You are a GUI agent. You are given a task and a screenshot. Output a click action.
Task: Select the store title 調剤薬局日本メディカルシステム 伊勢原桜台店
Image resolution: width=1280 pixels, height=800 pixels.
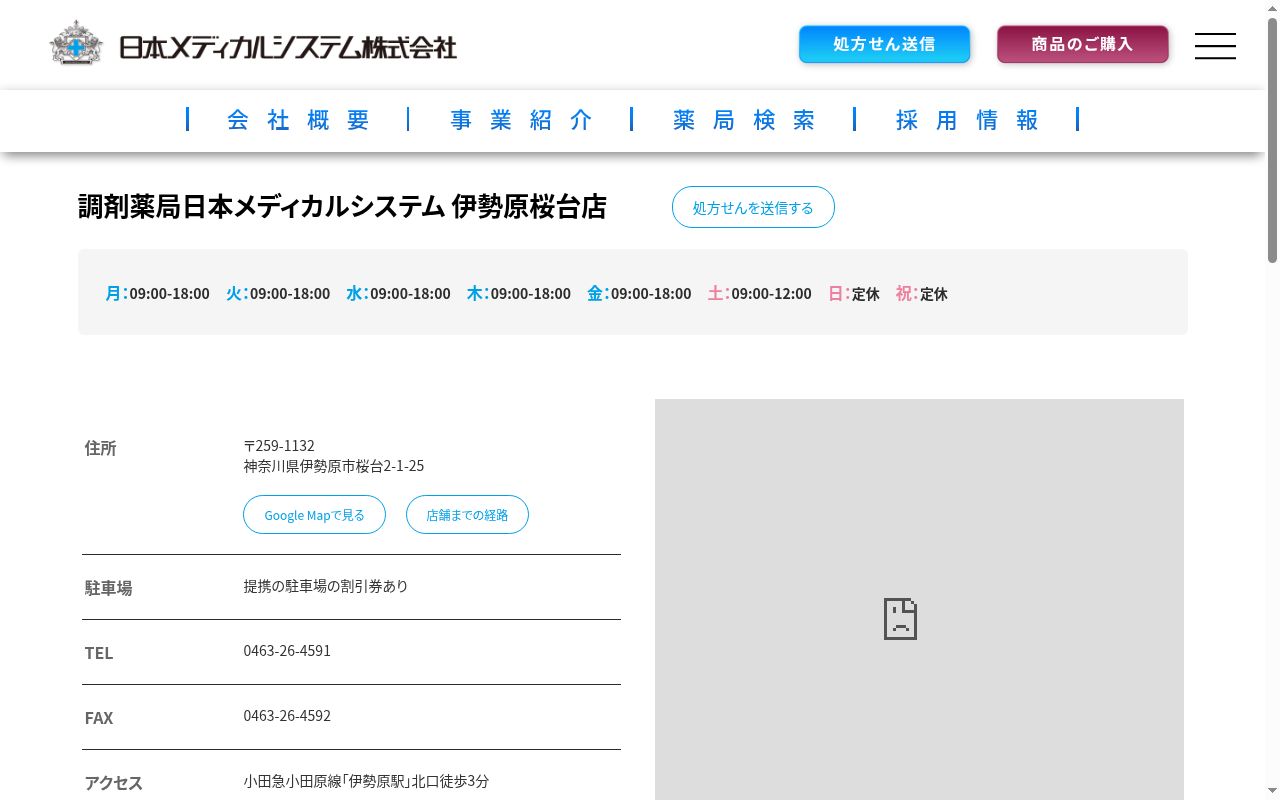point(342,207)
